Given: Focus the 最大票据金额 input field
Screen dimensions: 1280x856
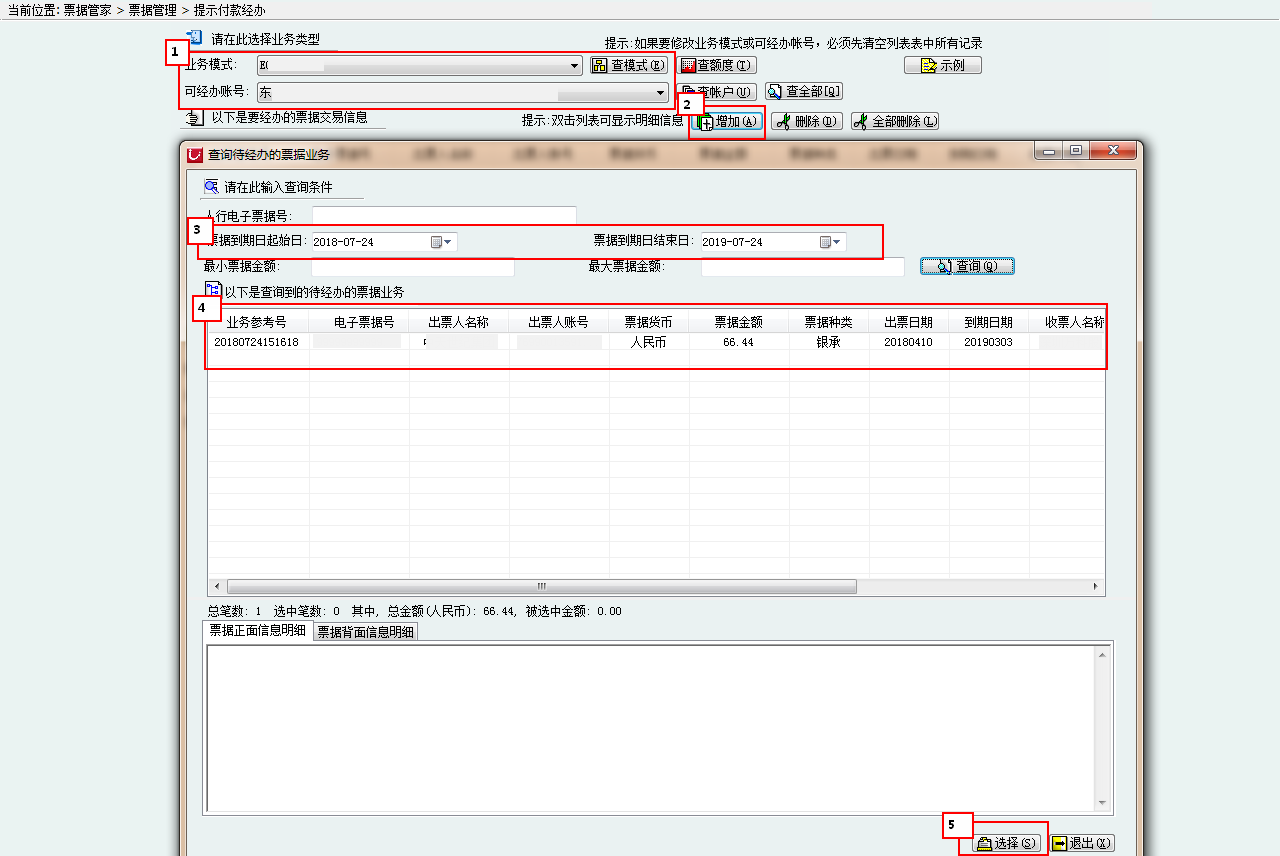Looking at the screenshot, I should pos(802,267).
